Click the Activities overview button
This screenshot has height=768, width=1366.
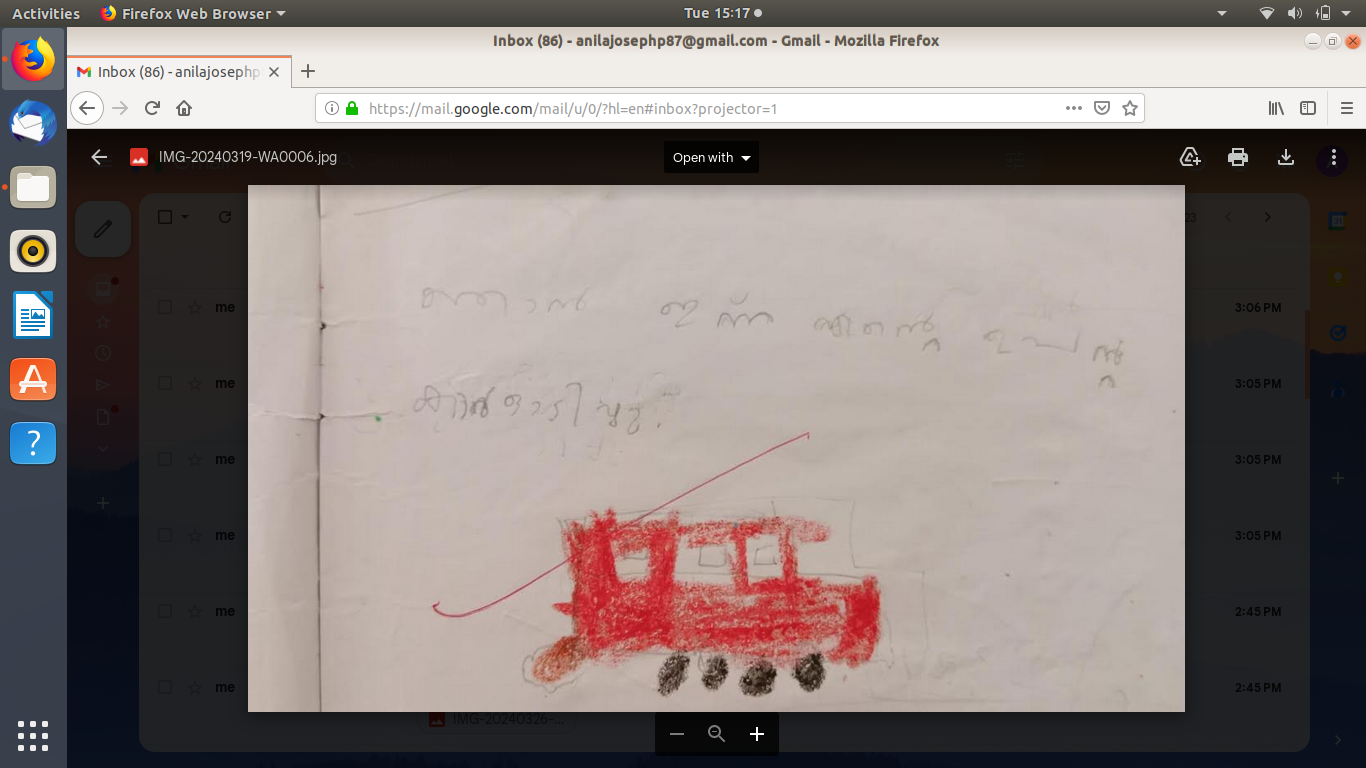click(46, 13)
